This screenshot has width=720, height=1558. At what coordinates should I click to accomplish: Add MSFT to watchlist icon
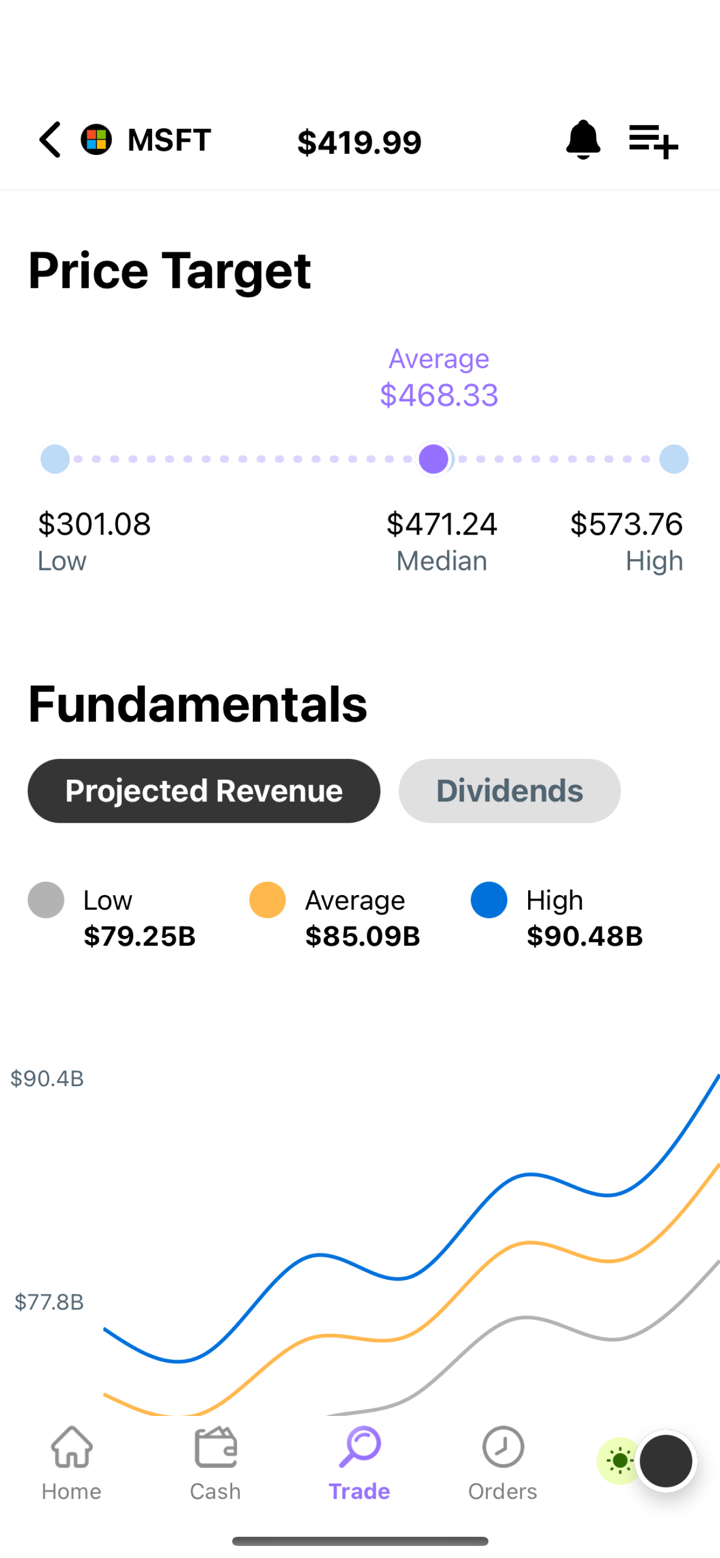click(653, 140)
